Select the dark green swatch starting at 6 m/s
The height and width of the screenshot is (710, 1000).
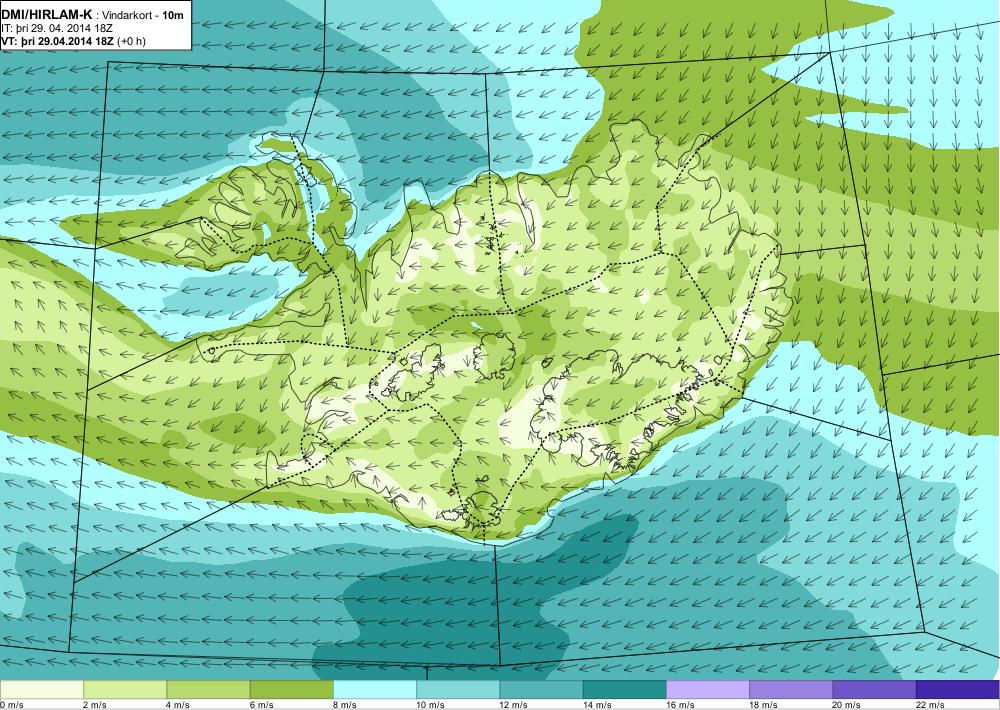point(291,690)
